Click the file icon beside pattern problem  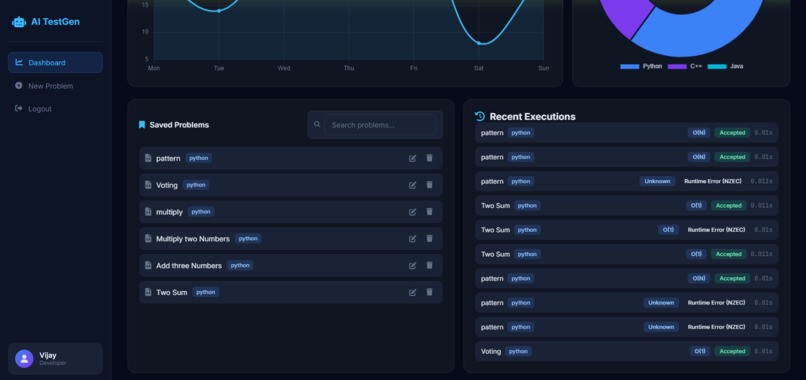(x=148, y=158)
